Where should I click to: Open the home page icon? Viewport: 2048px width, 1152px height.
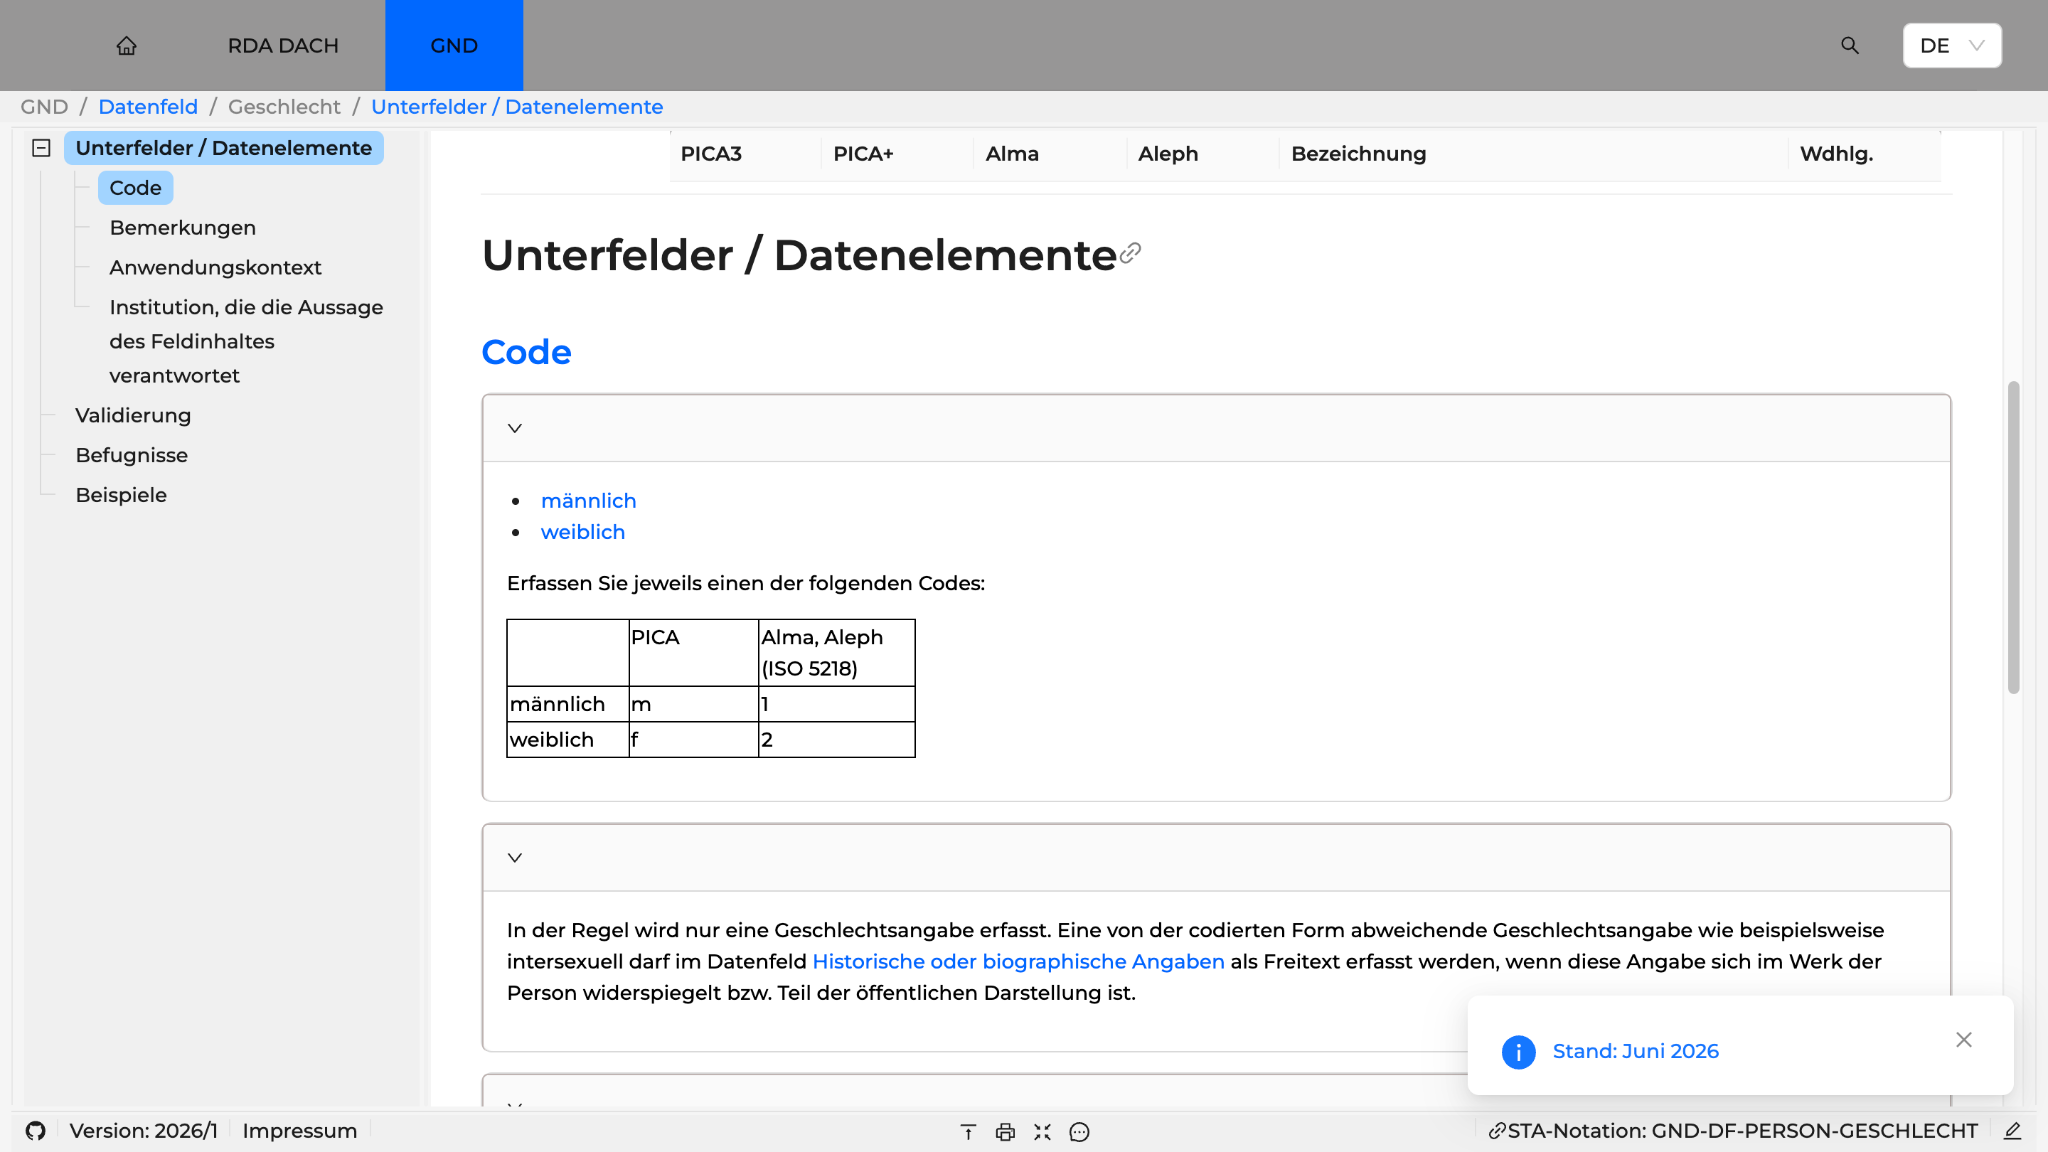(126, 46)
